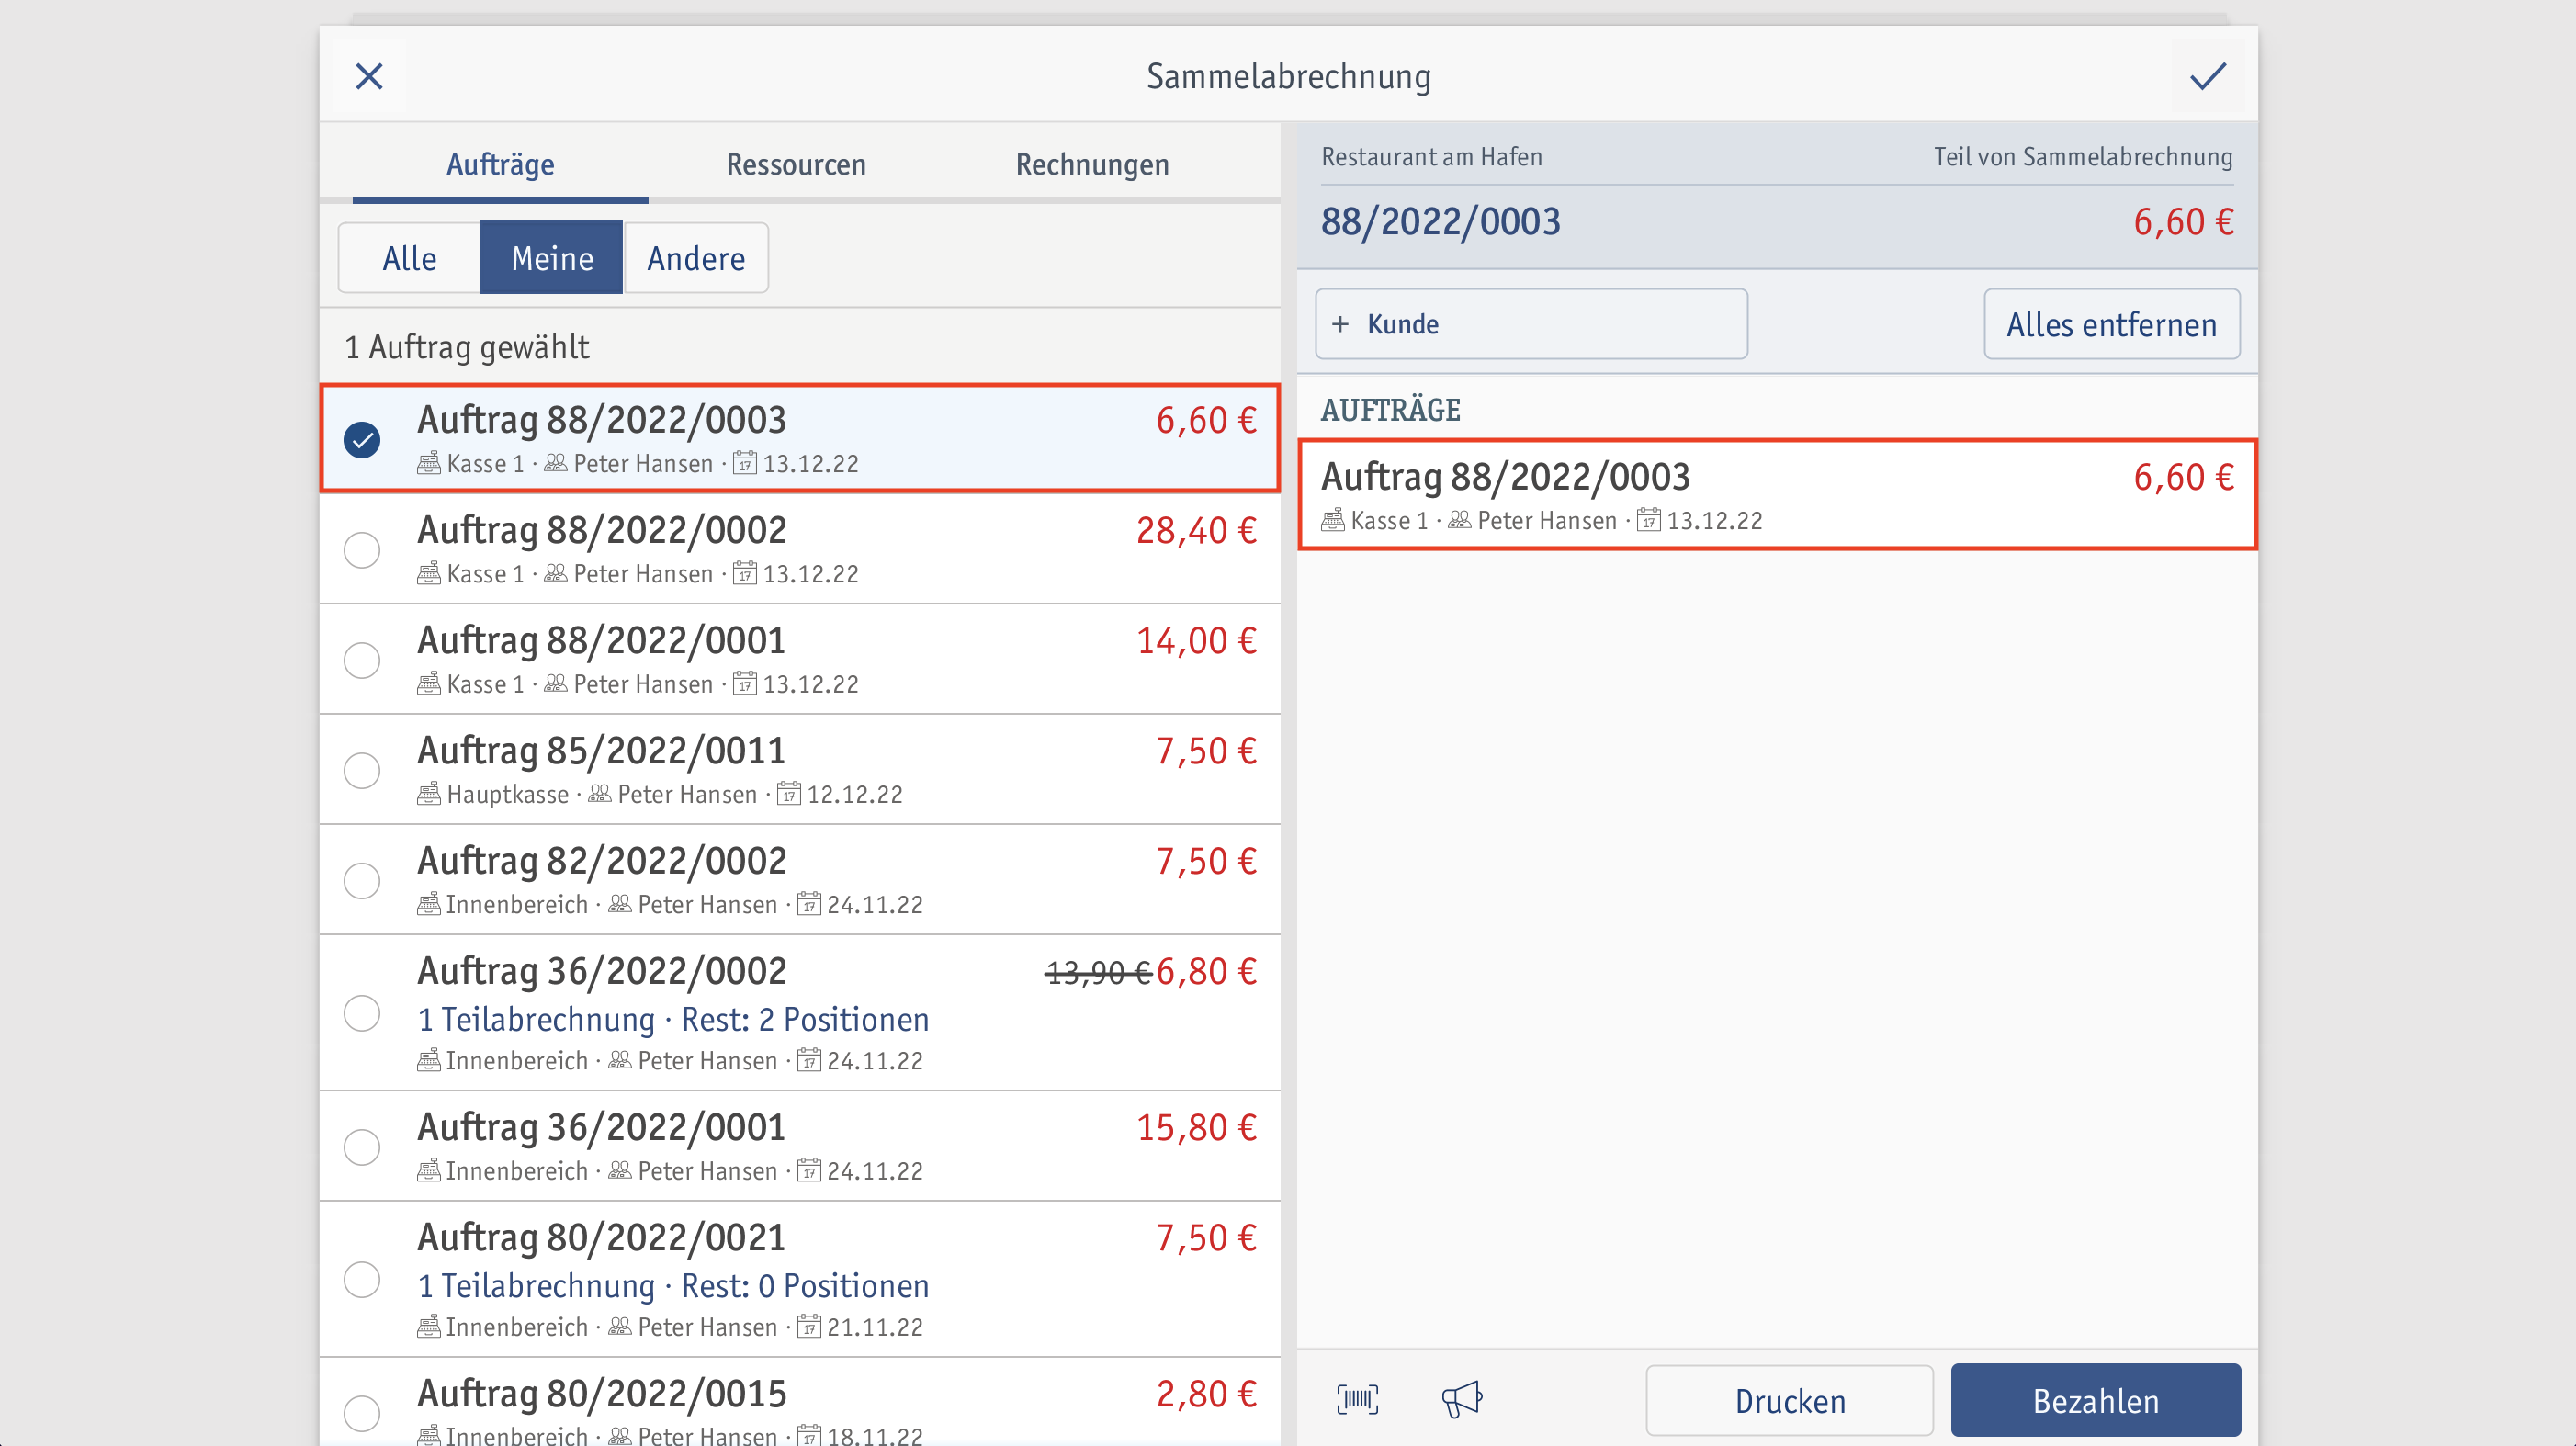
Task: Click the title Auftrag 36/2022/0001
Action: click(x=602, y=1127)
